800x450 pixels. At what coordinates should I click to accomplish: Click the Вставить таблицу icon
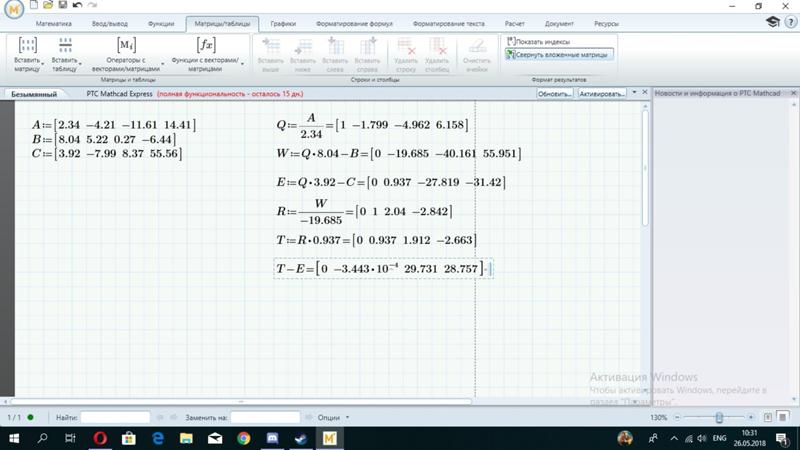(x=64, y=45)
